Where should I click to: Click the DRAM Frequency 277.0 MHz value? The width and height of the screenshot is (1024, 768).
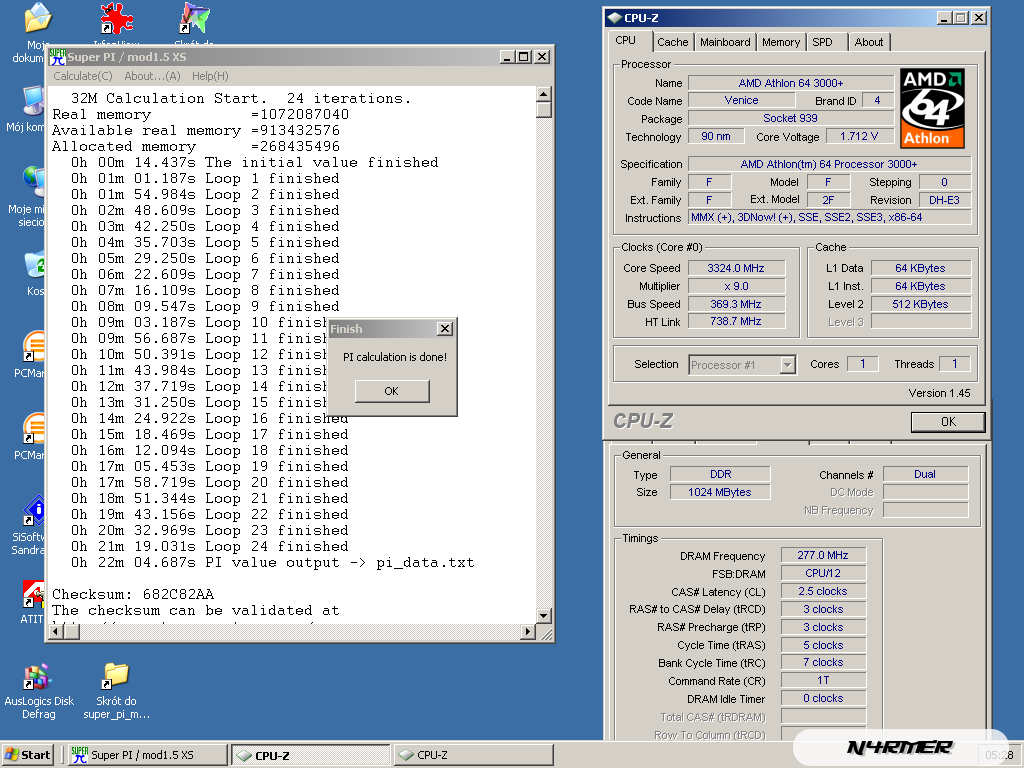coord(823,555)
